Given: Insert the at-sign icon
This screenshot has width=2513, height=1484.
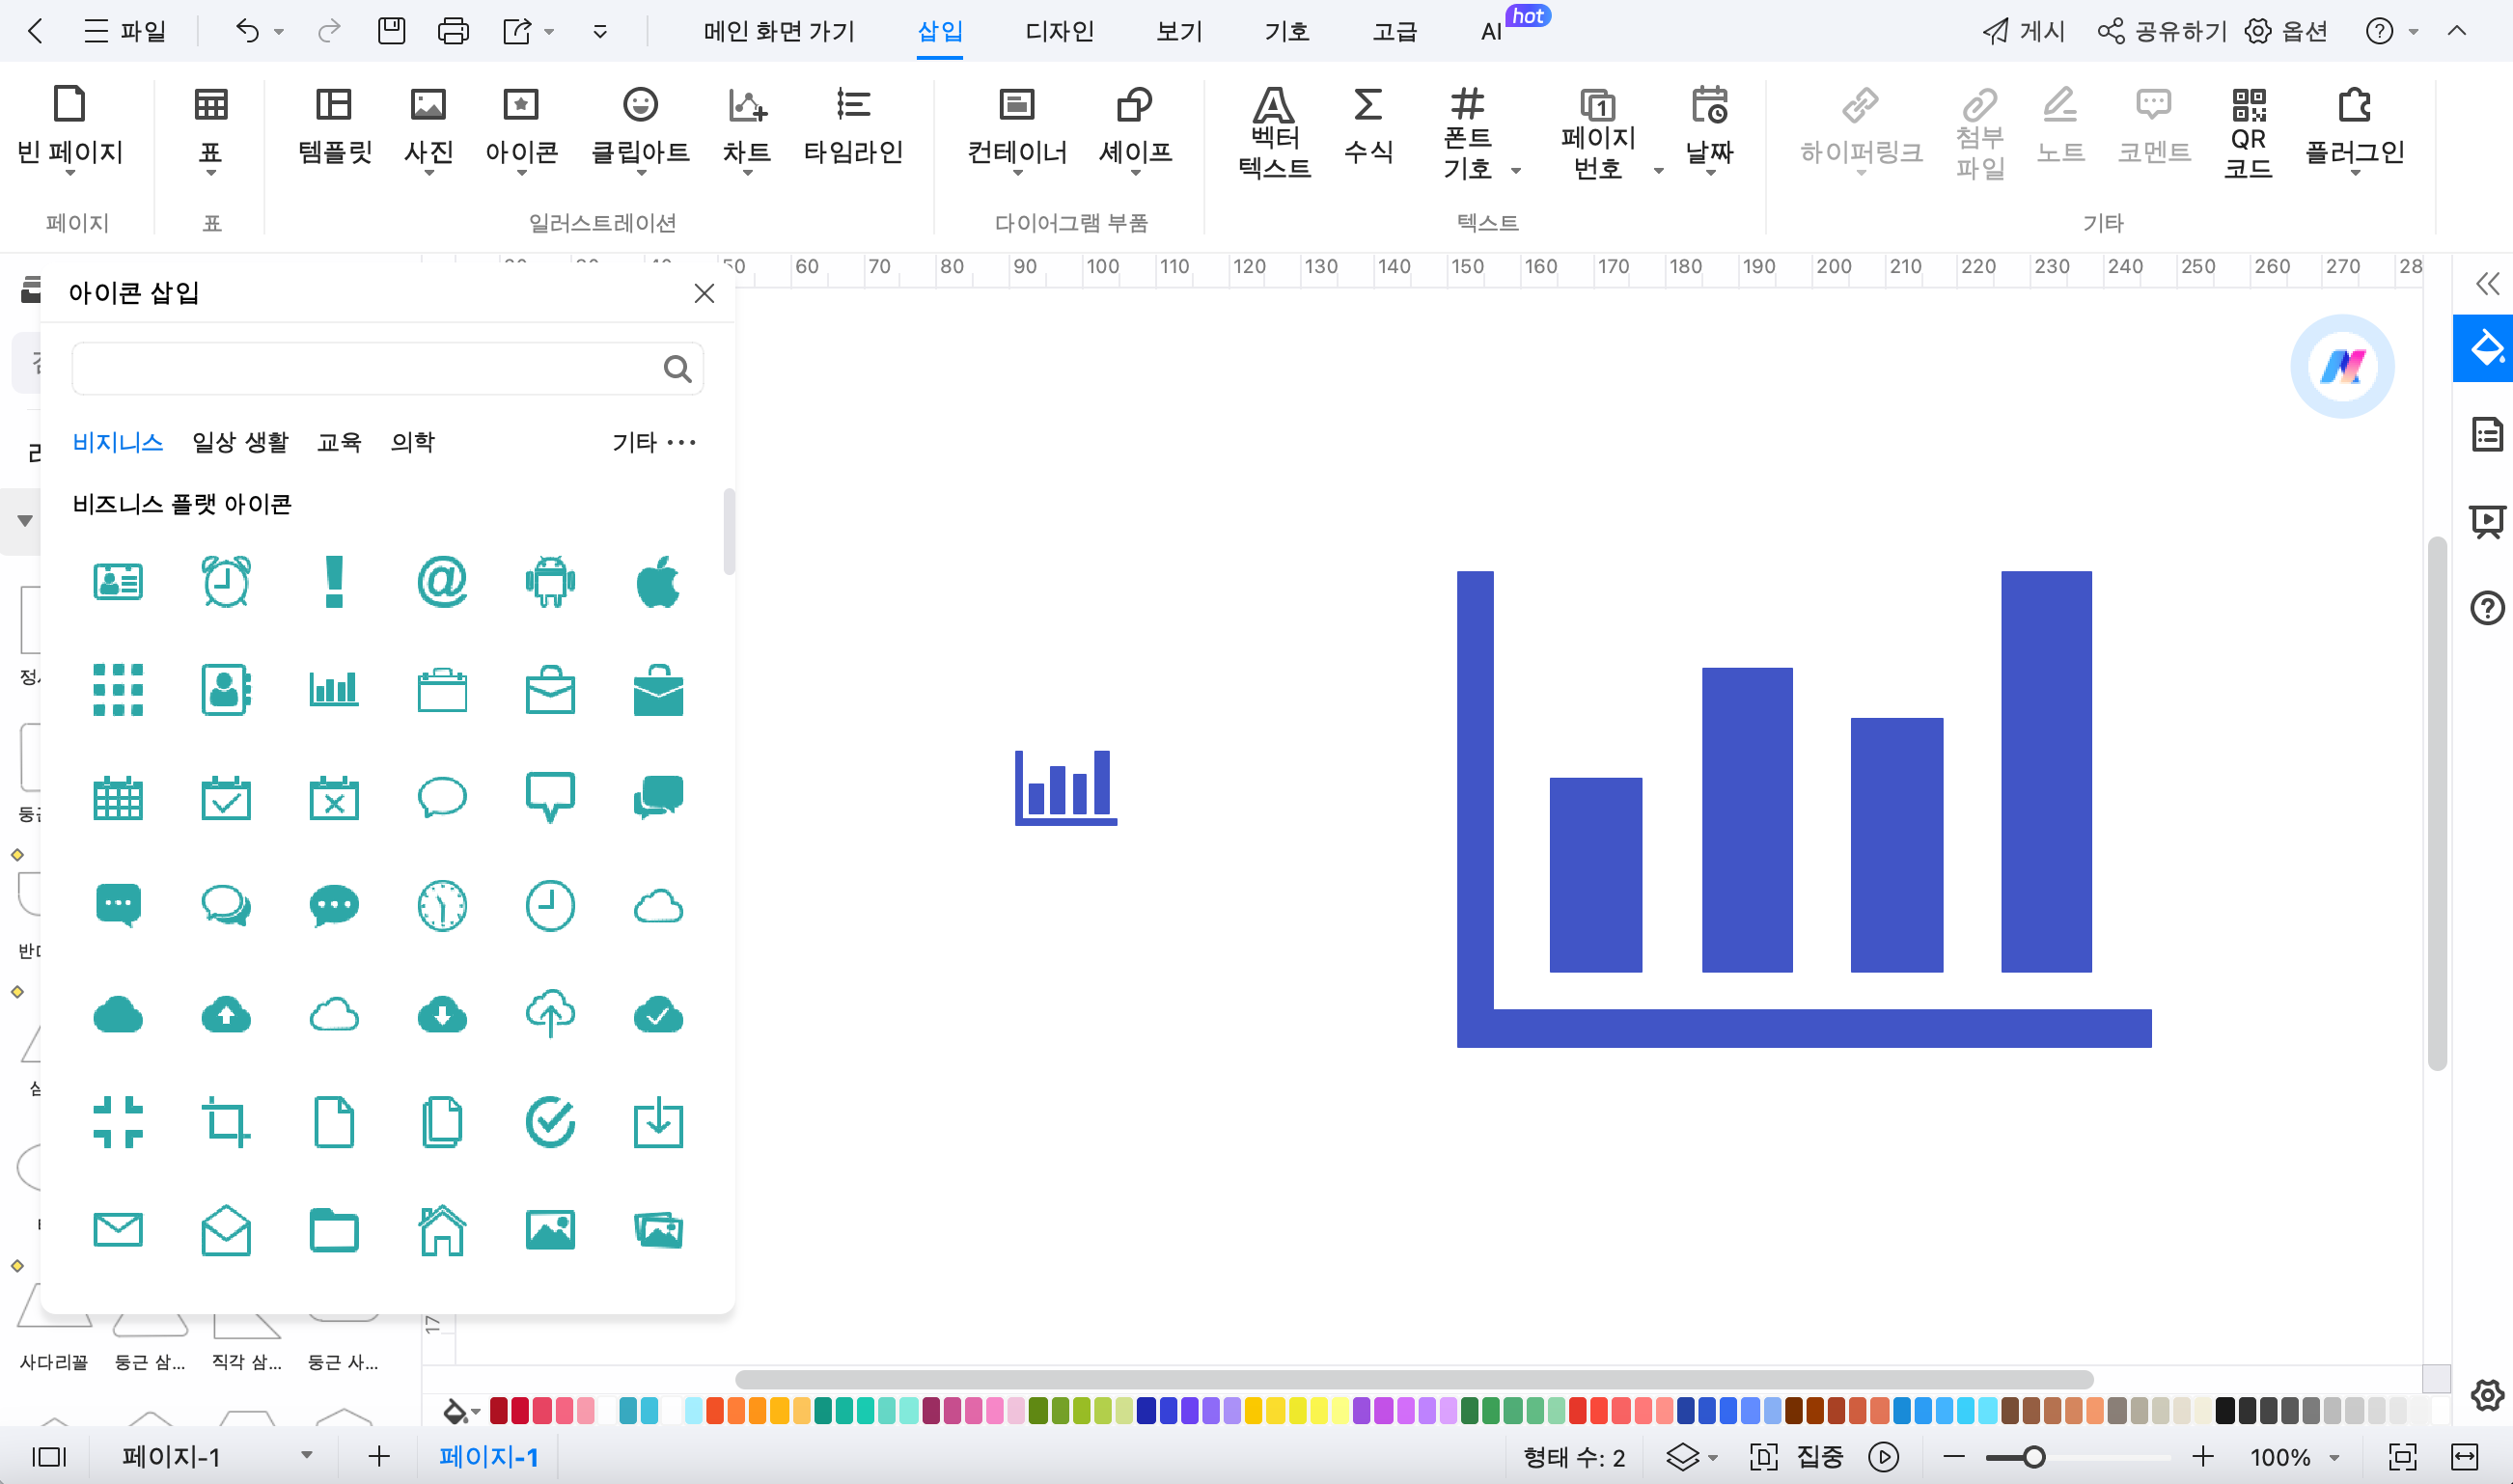Looking at the screenshot, I should pyautogui.click(x=442, y=581).
